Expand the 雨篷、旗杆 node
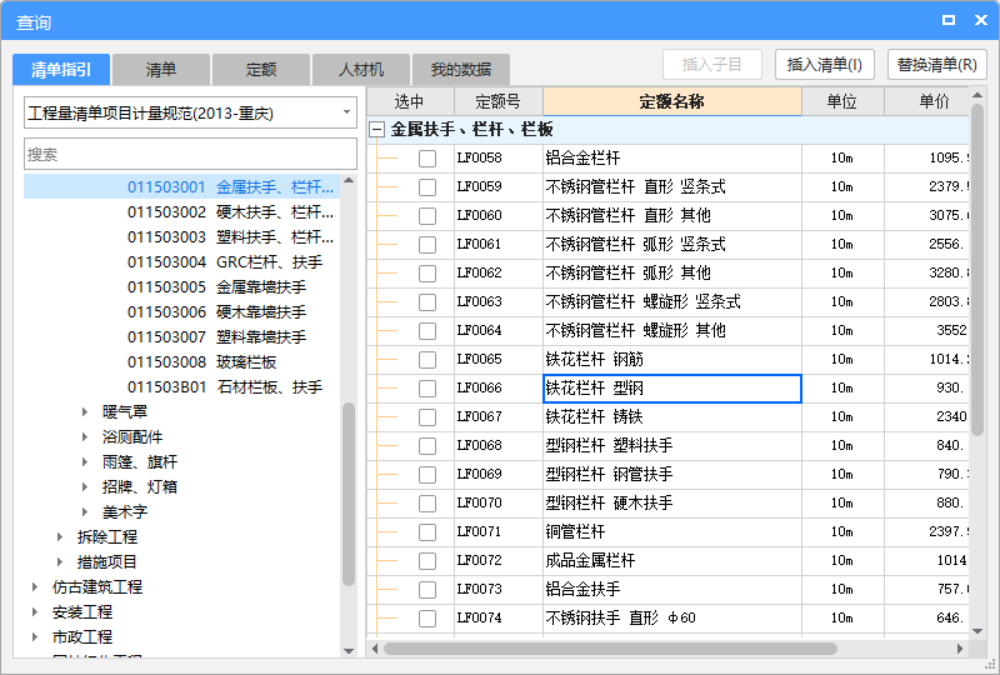This screenshot has width=1000, height=675. click(85, 462)
